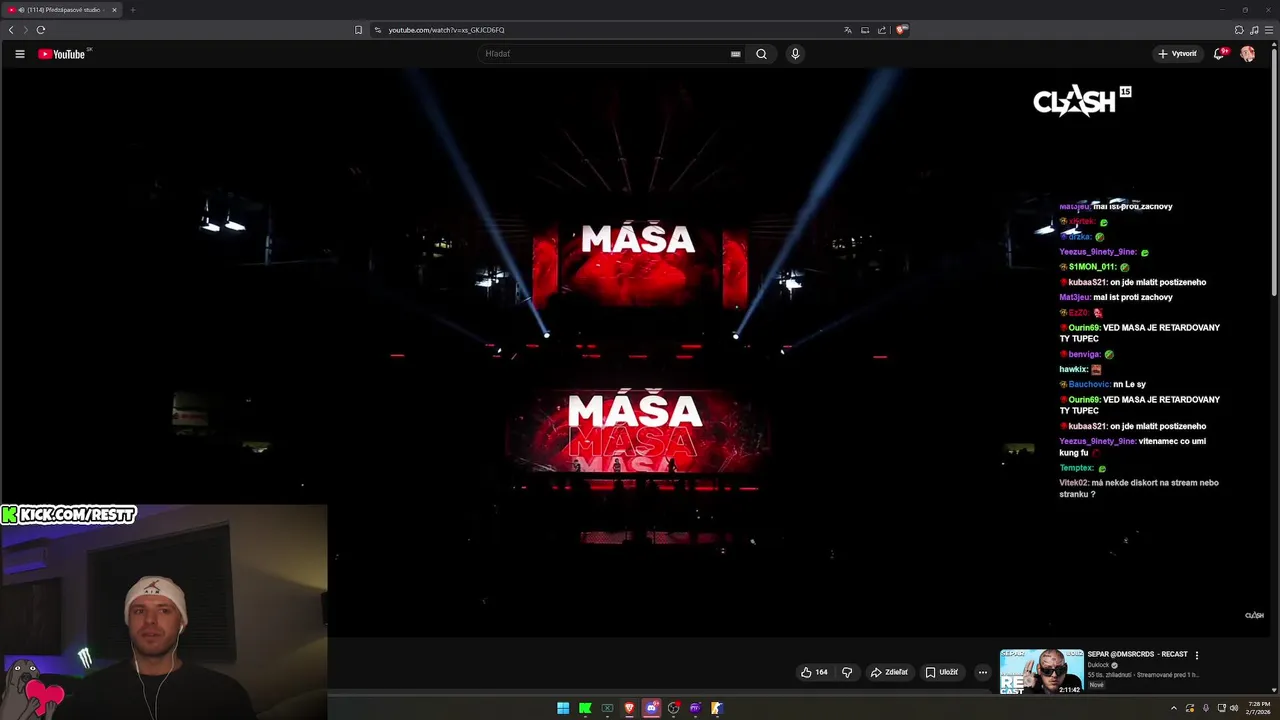Reload the current page
Image resolution: width=1280 pixels, height=720 pixels.
(41, 30)
